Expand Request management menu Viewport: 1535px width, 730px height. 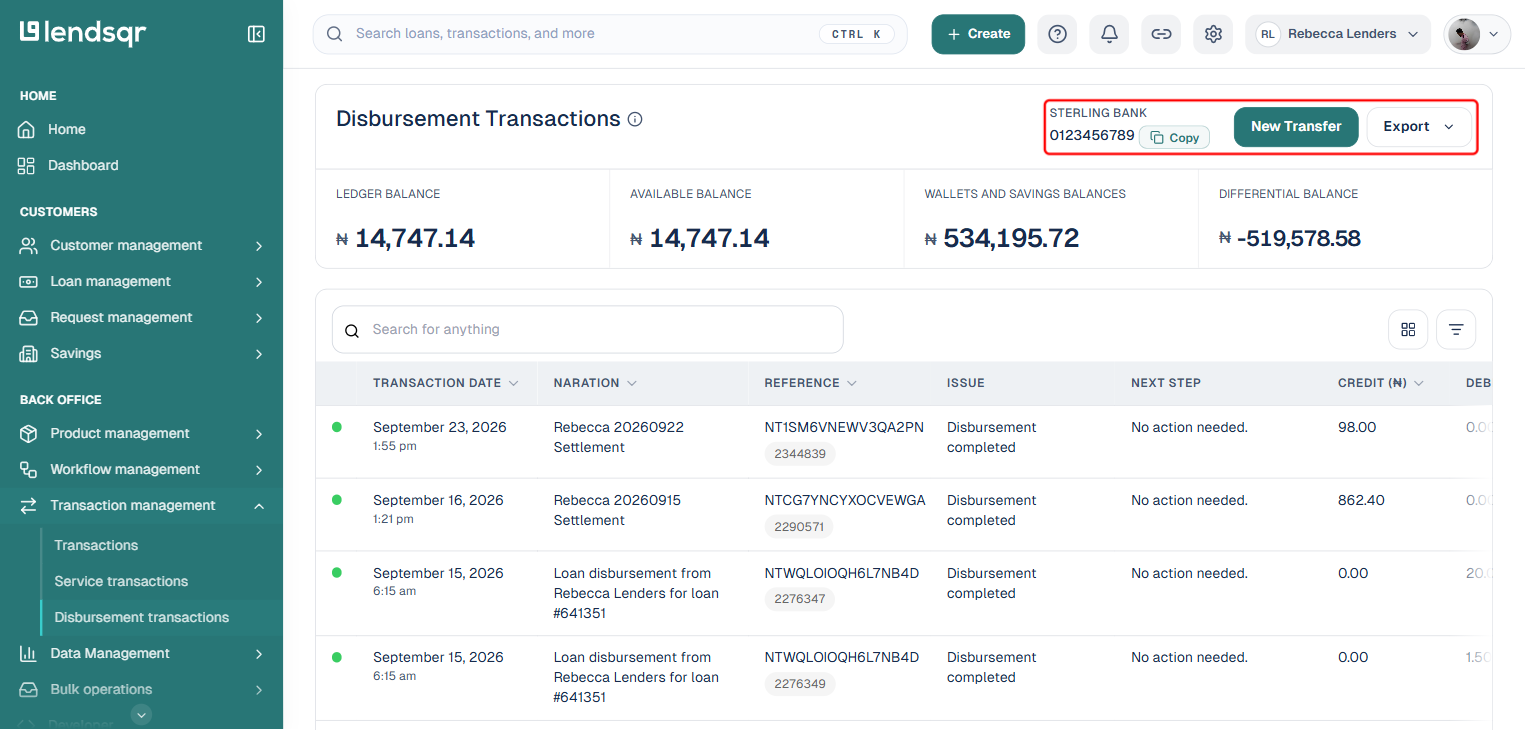[x=141, y=317]
